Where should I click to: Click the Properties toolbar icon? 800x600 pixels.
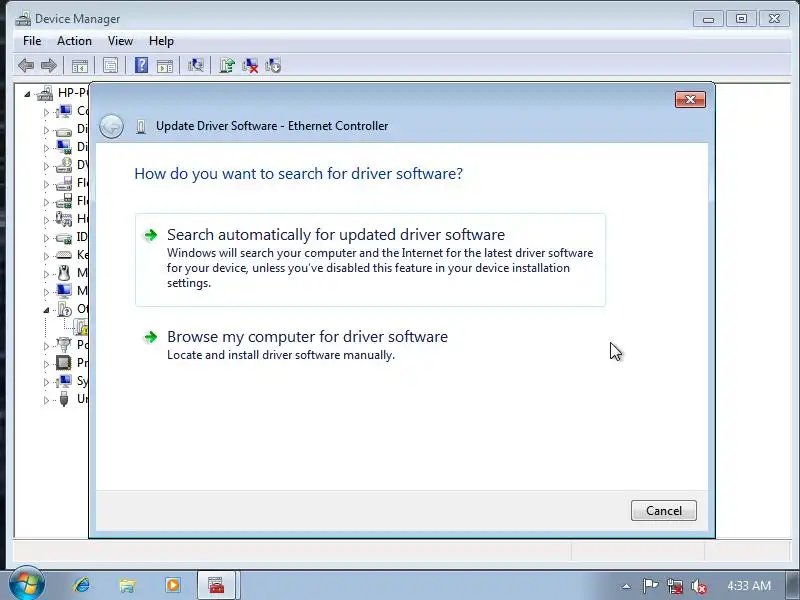pos(110,65)
